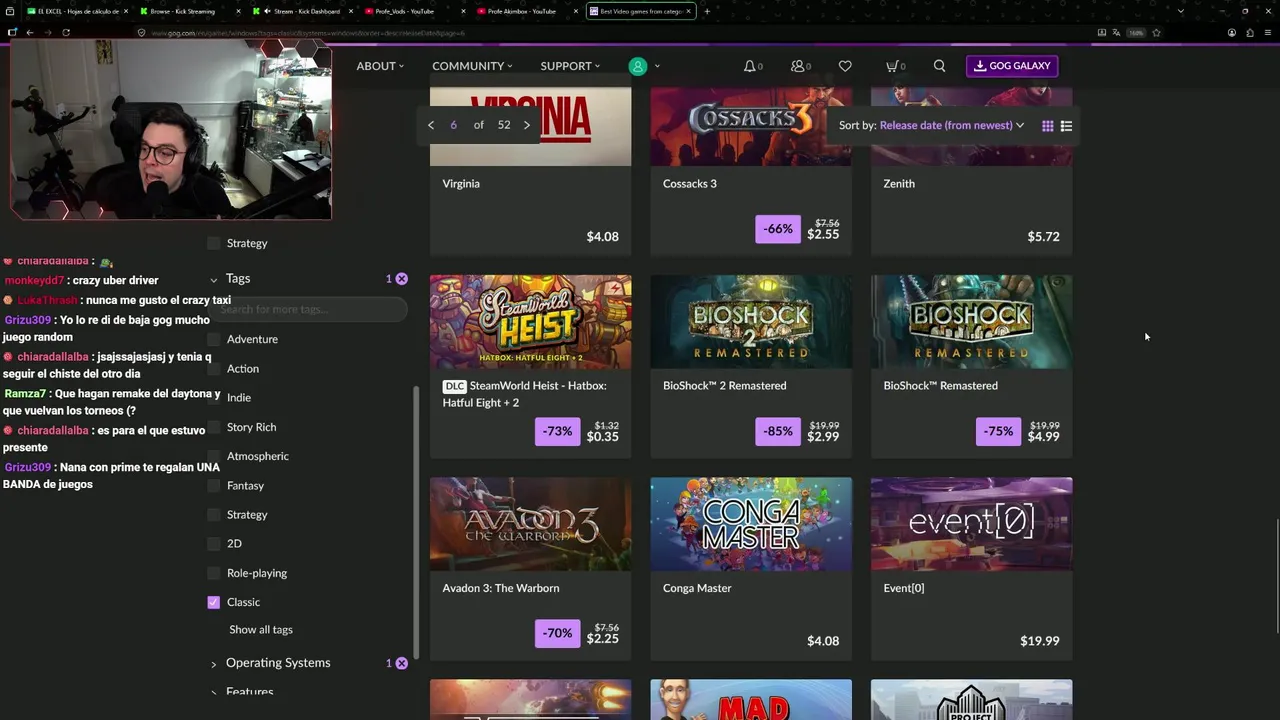The width and height of the screenshot is (1280, 720).
Task: Open the BioShock Remastered cover image
Action: (x=971, y=322)
